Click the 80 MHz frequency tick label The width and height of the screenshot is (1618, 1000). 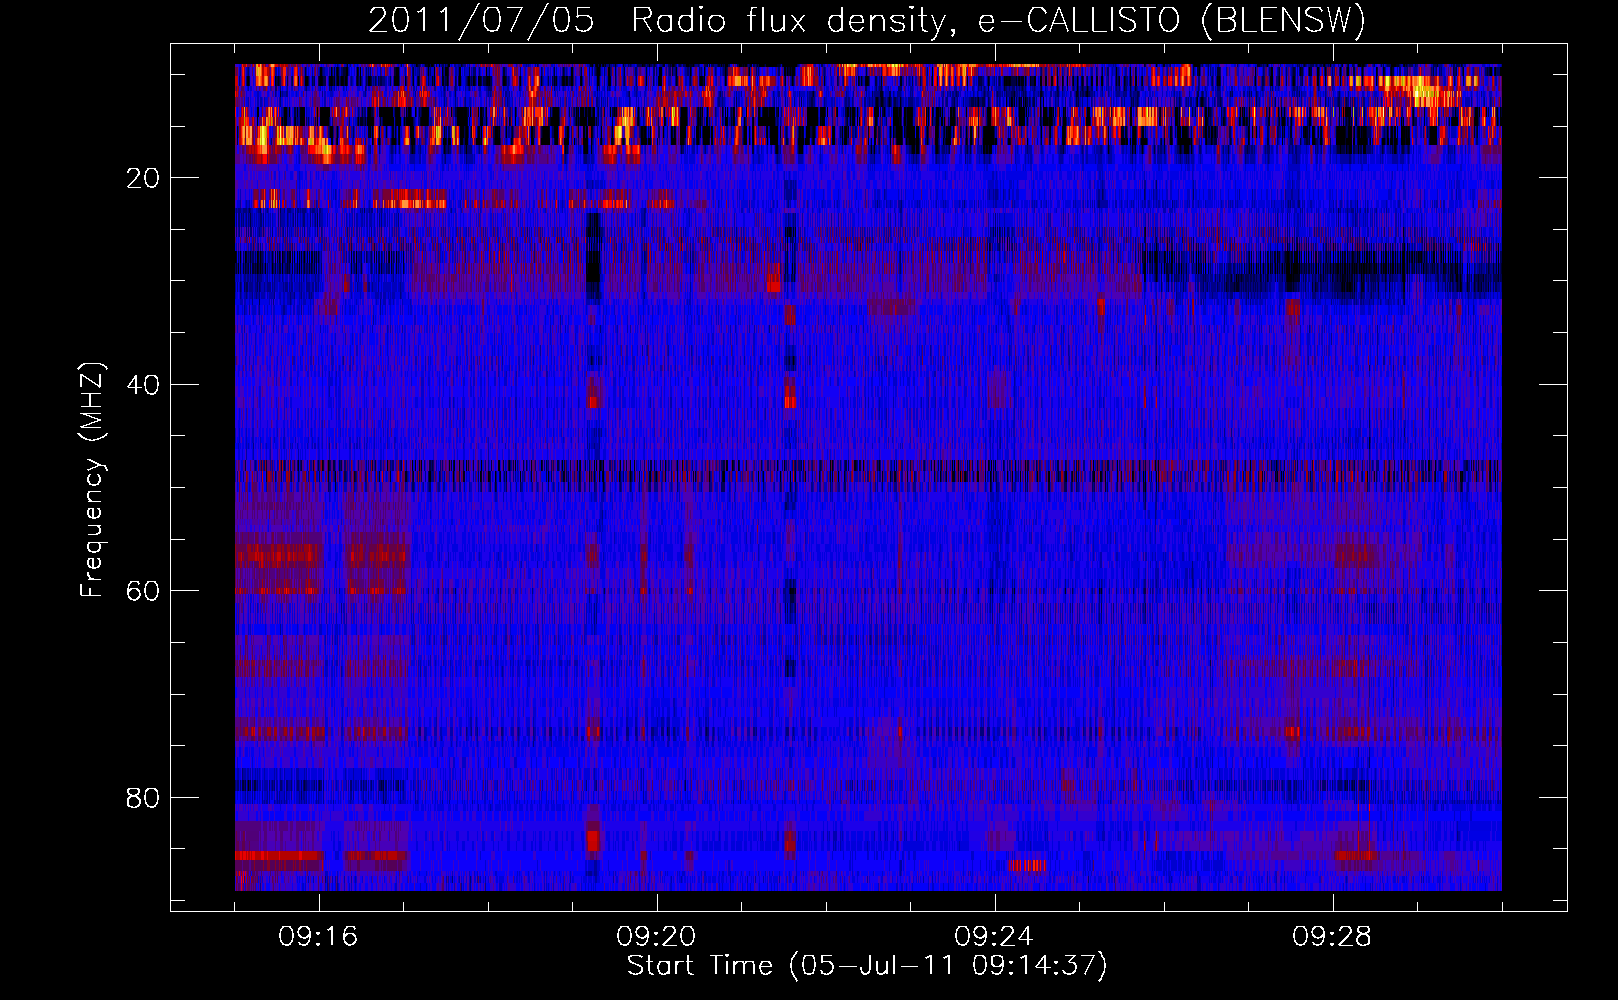click(x=143, y=798)
